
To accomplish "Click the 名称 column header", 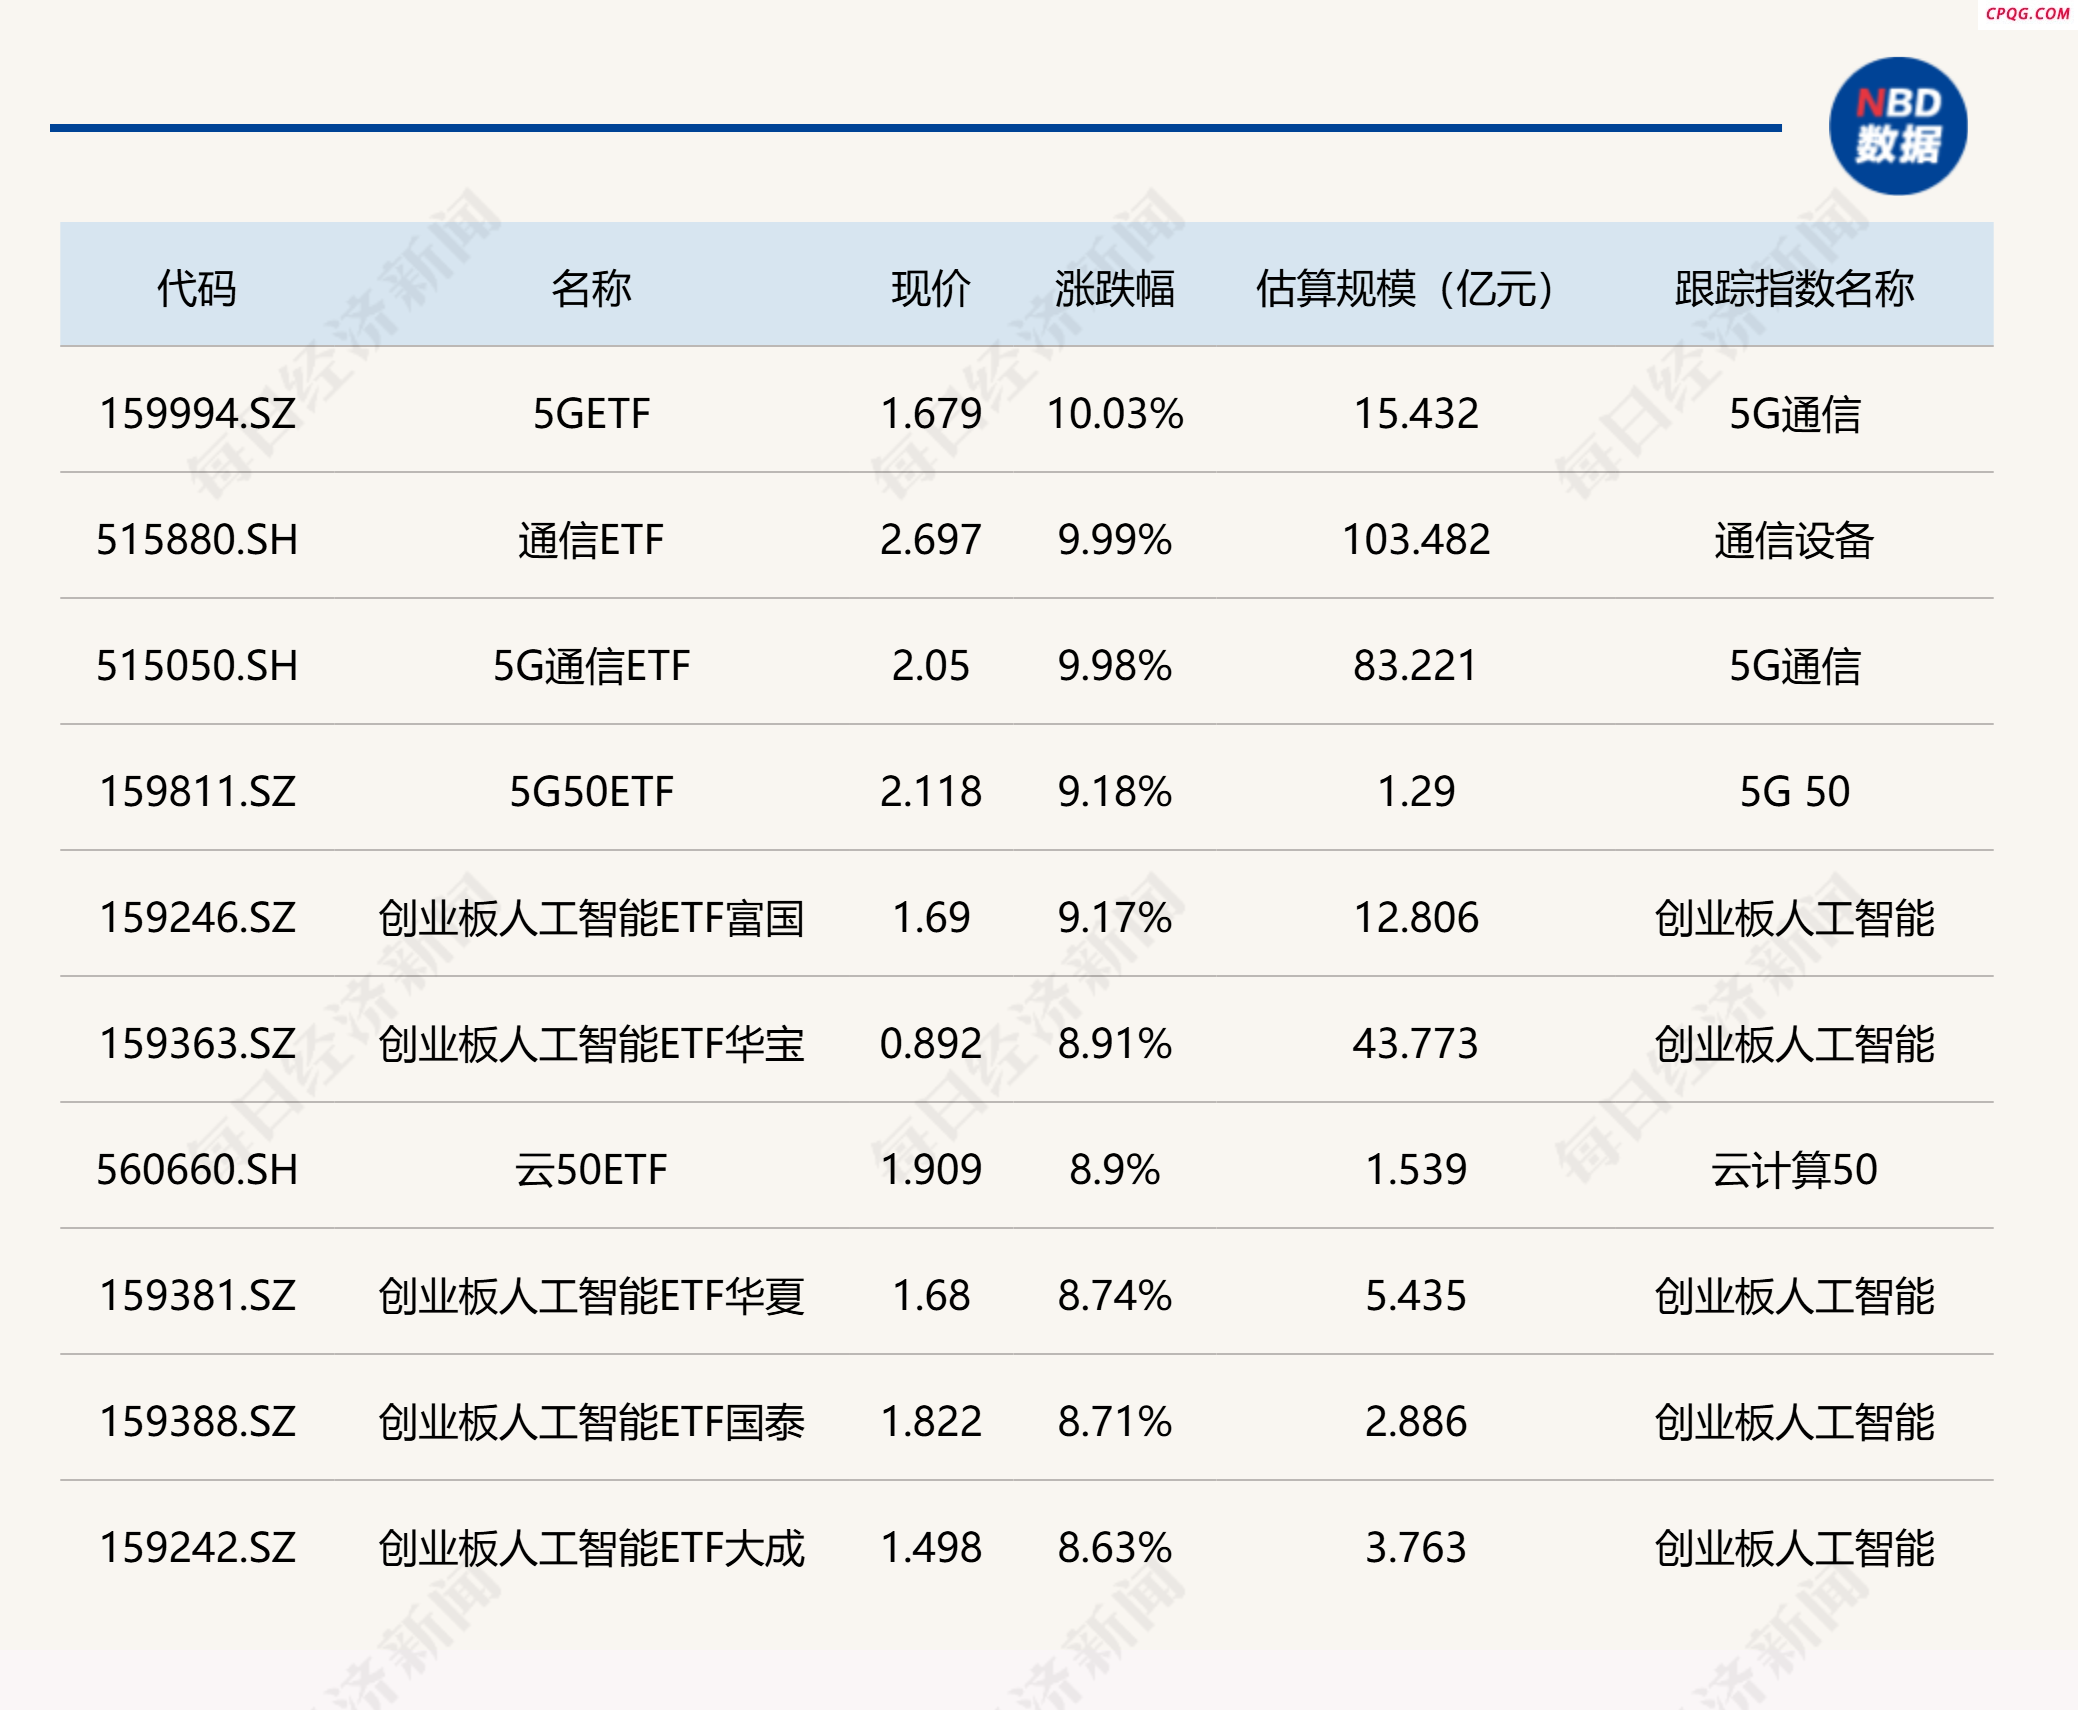I will [591, 288].
